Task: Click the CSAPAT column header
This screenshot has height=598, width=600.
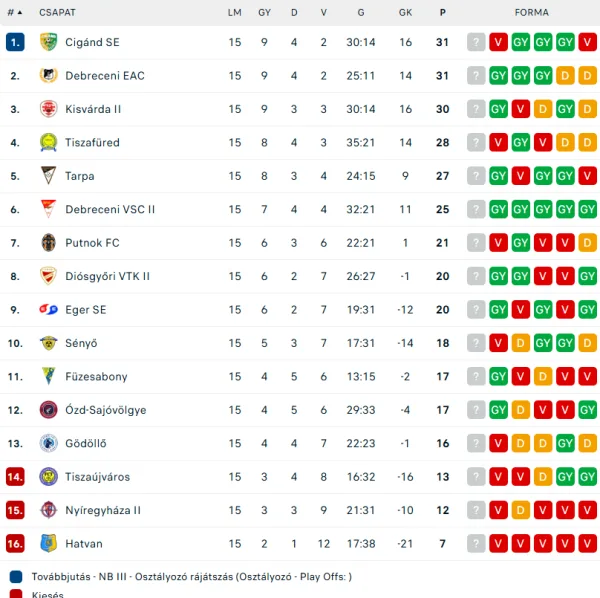Action: coord(57,12)
